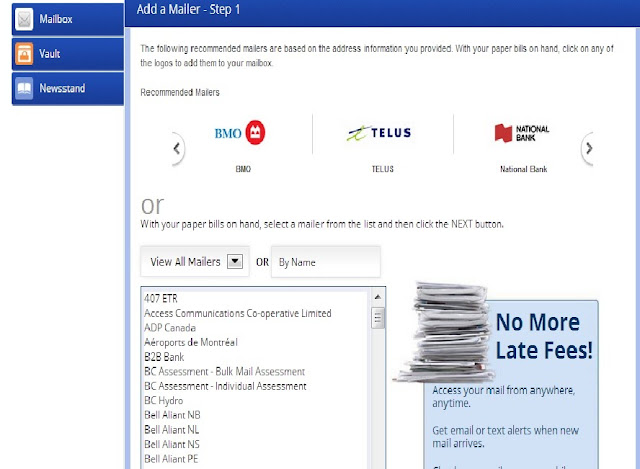Select Access Communications Co-operative Limited

(238, 313)
